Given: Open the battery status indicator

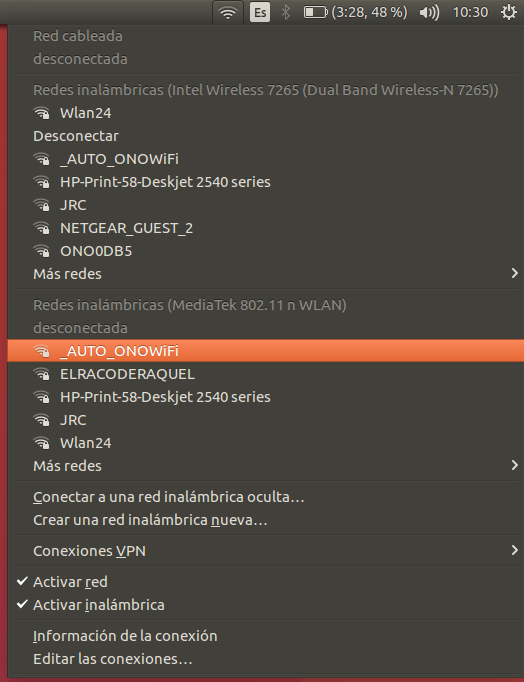Looking at the screenshot, I should 355,12.
